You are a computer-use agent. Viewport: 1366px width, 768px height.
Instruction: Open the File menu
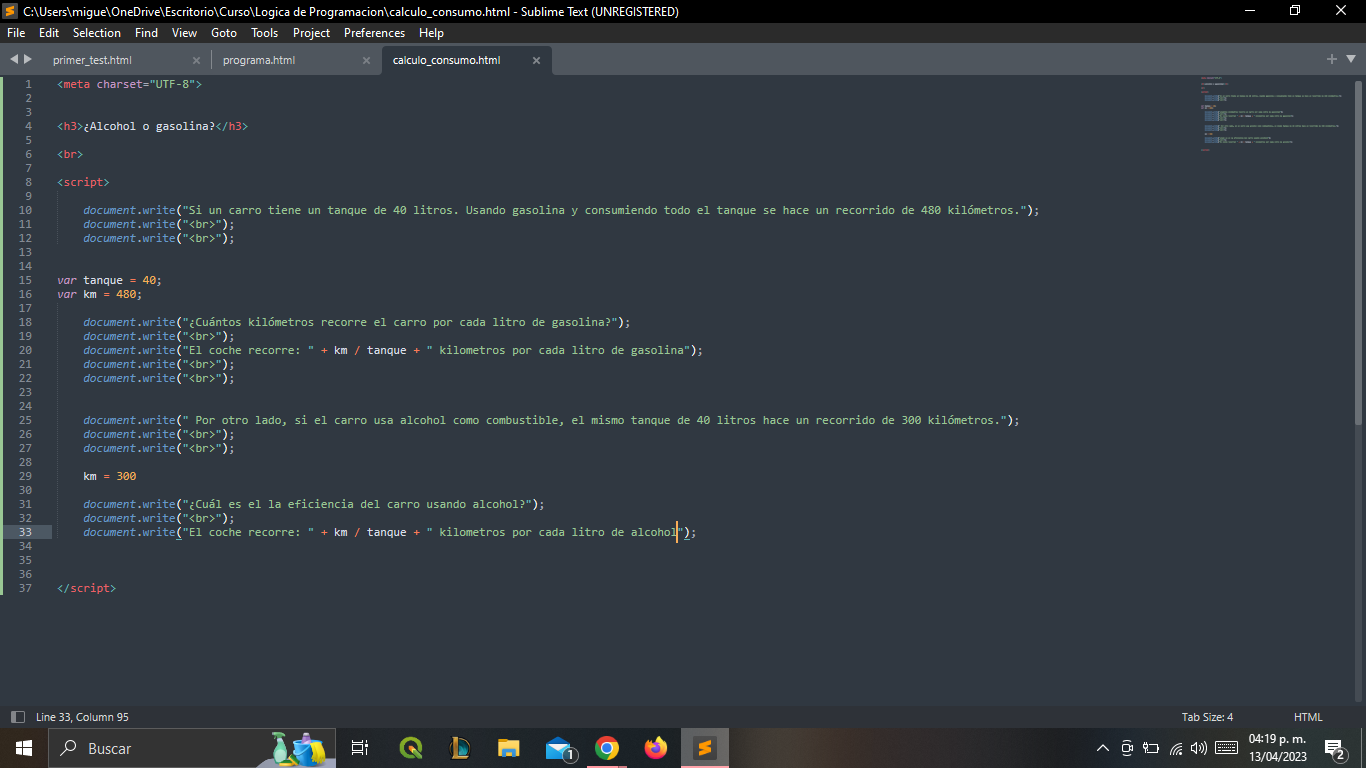[15, 33]
